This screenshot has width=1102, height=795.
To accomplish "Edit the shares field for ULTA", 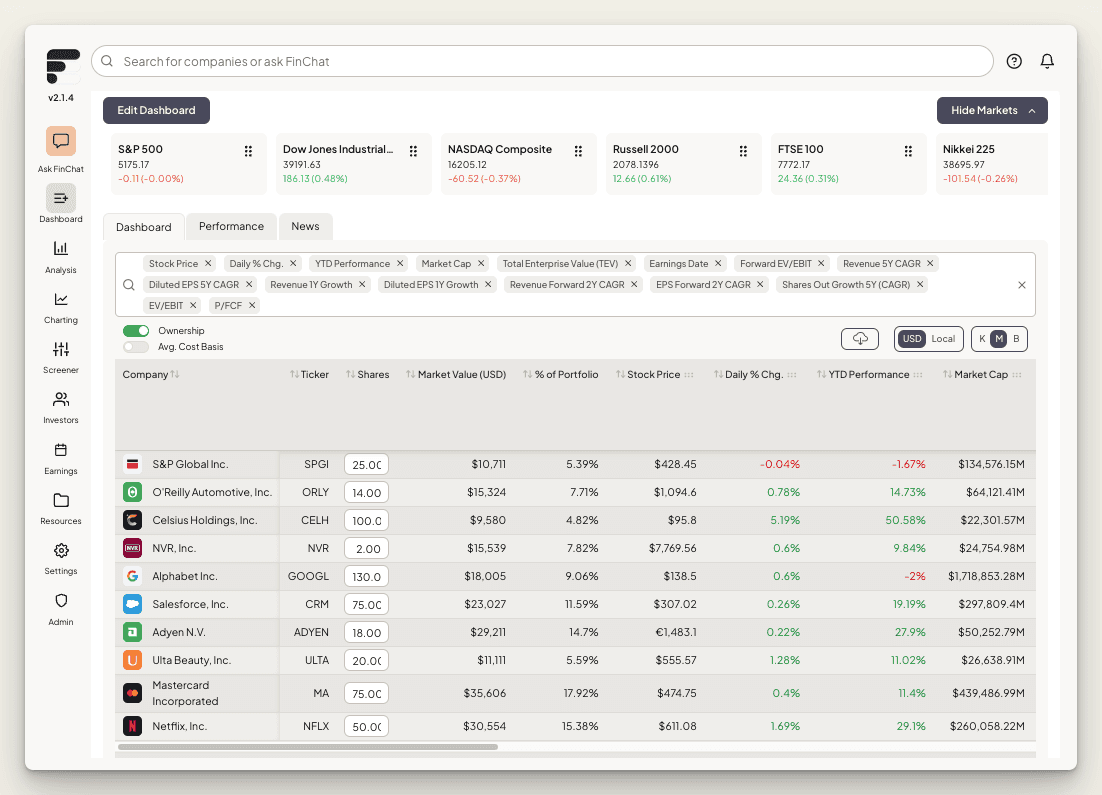I will coord(366,661).
